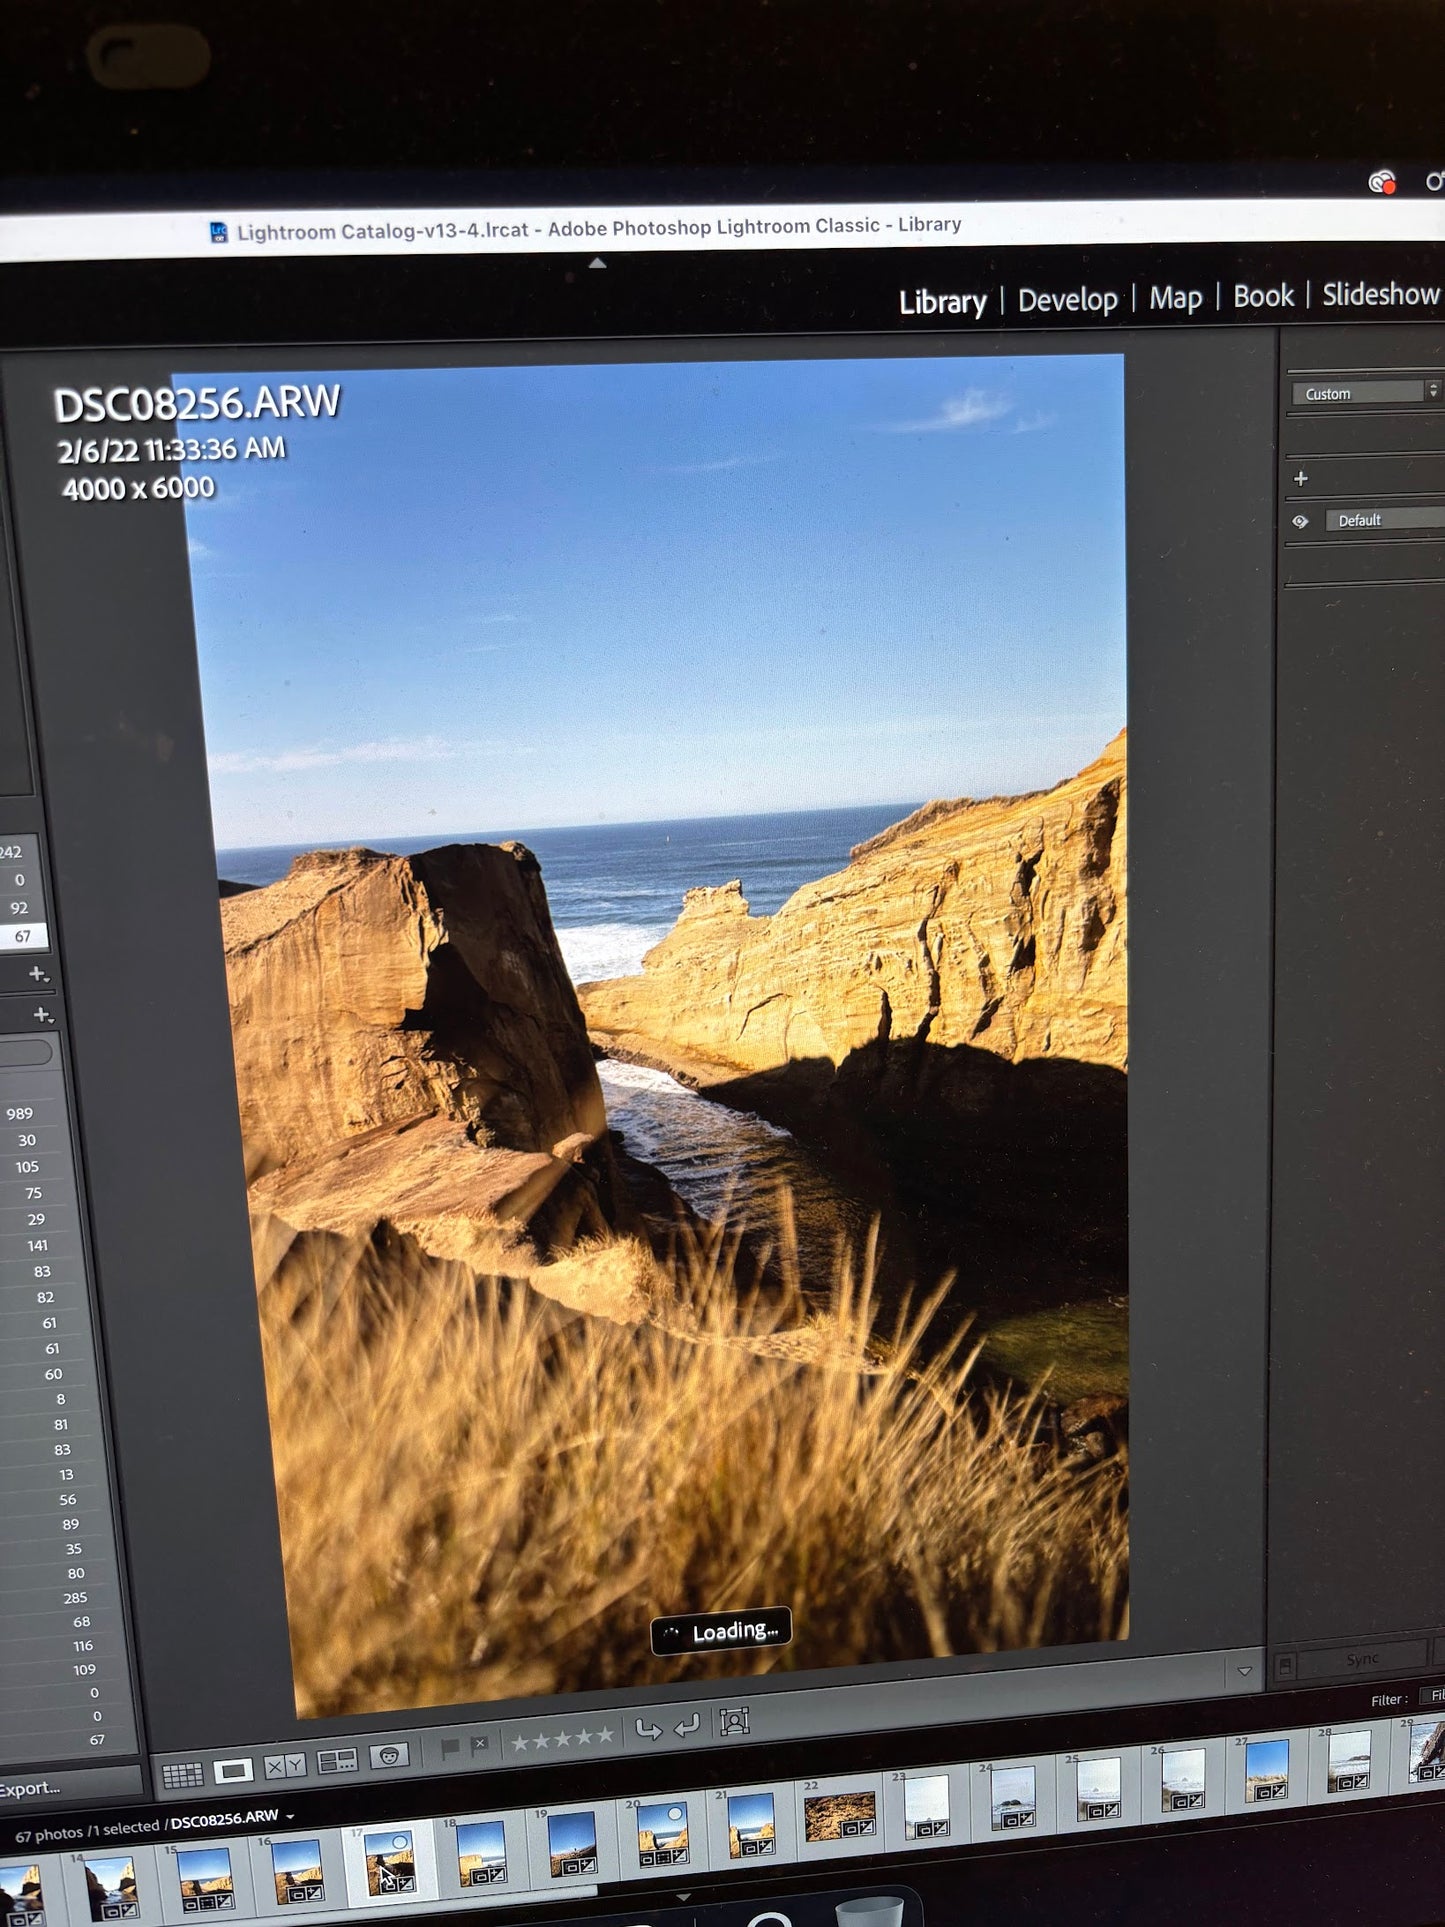Viewport: 1445px width, 1927px height.
Task: Rate photo three stars (third star)
Action: pyautogui.click(x=562, y=1739)
